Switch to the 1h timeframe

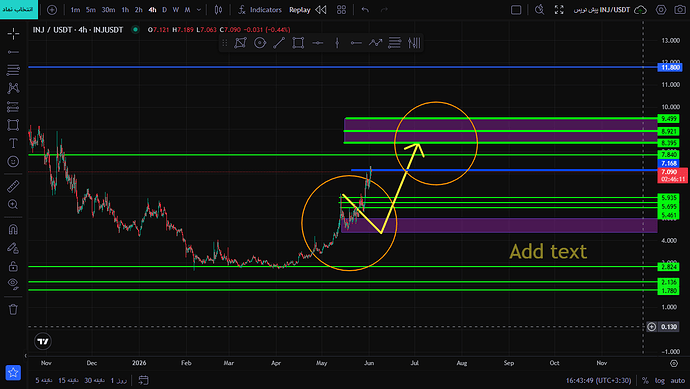coord(125,10)
